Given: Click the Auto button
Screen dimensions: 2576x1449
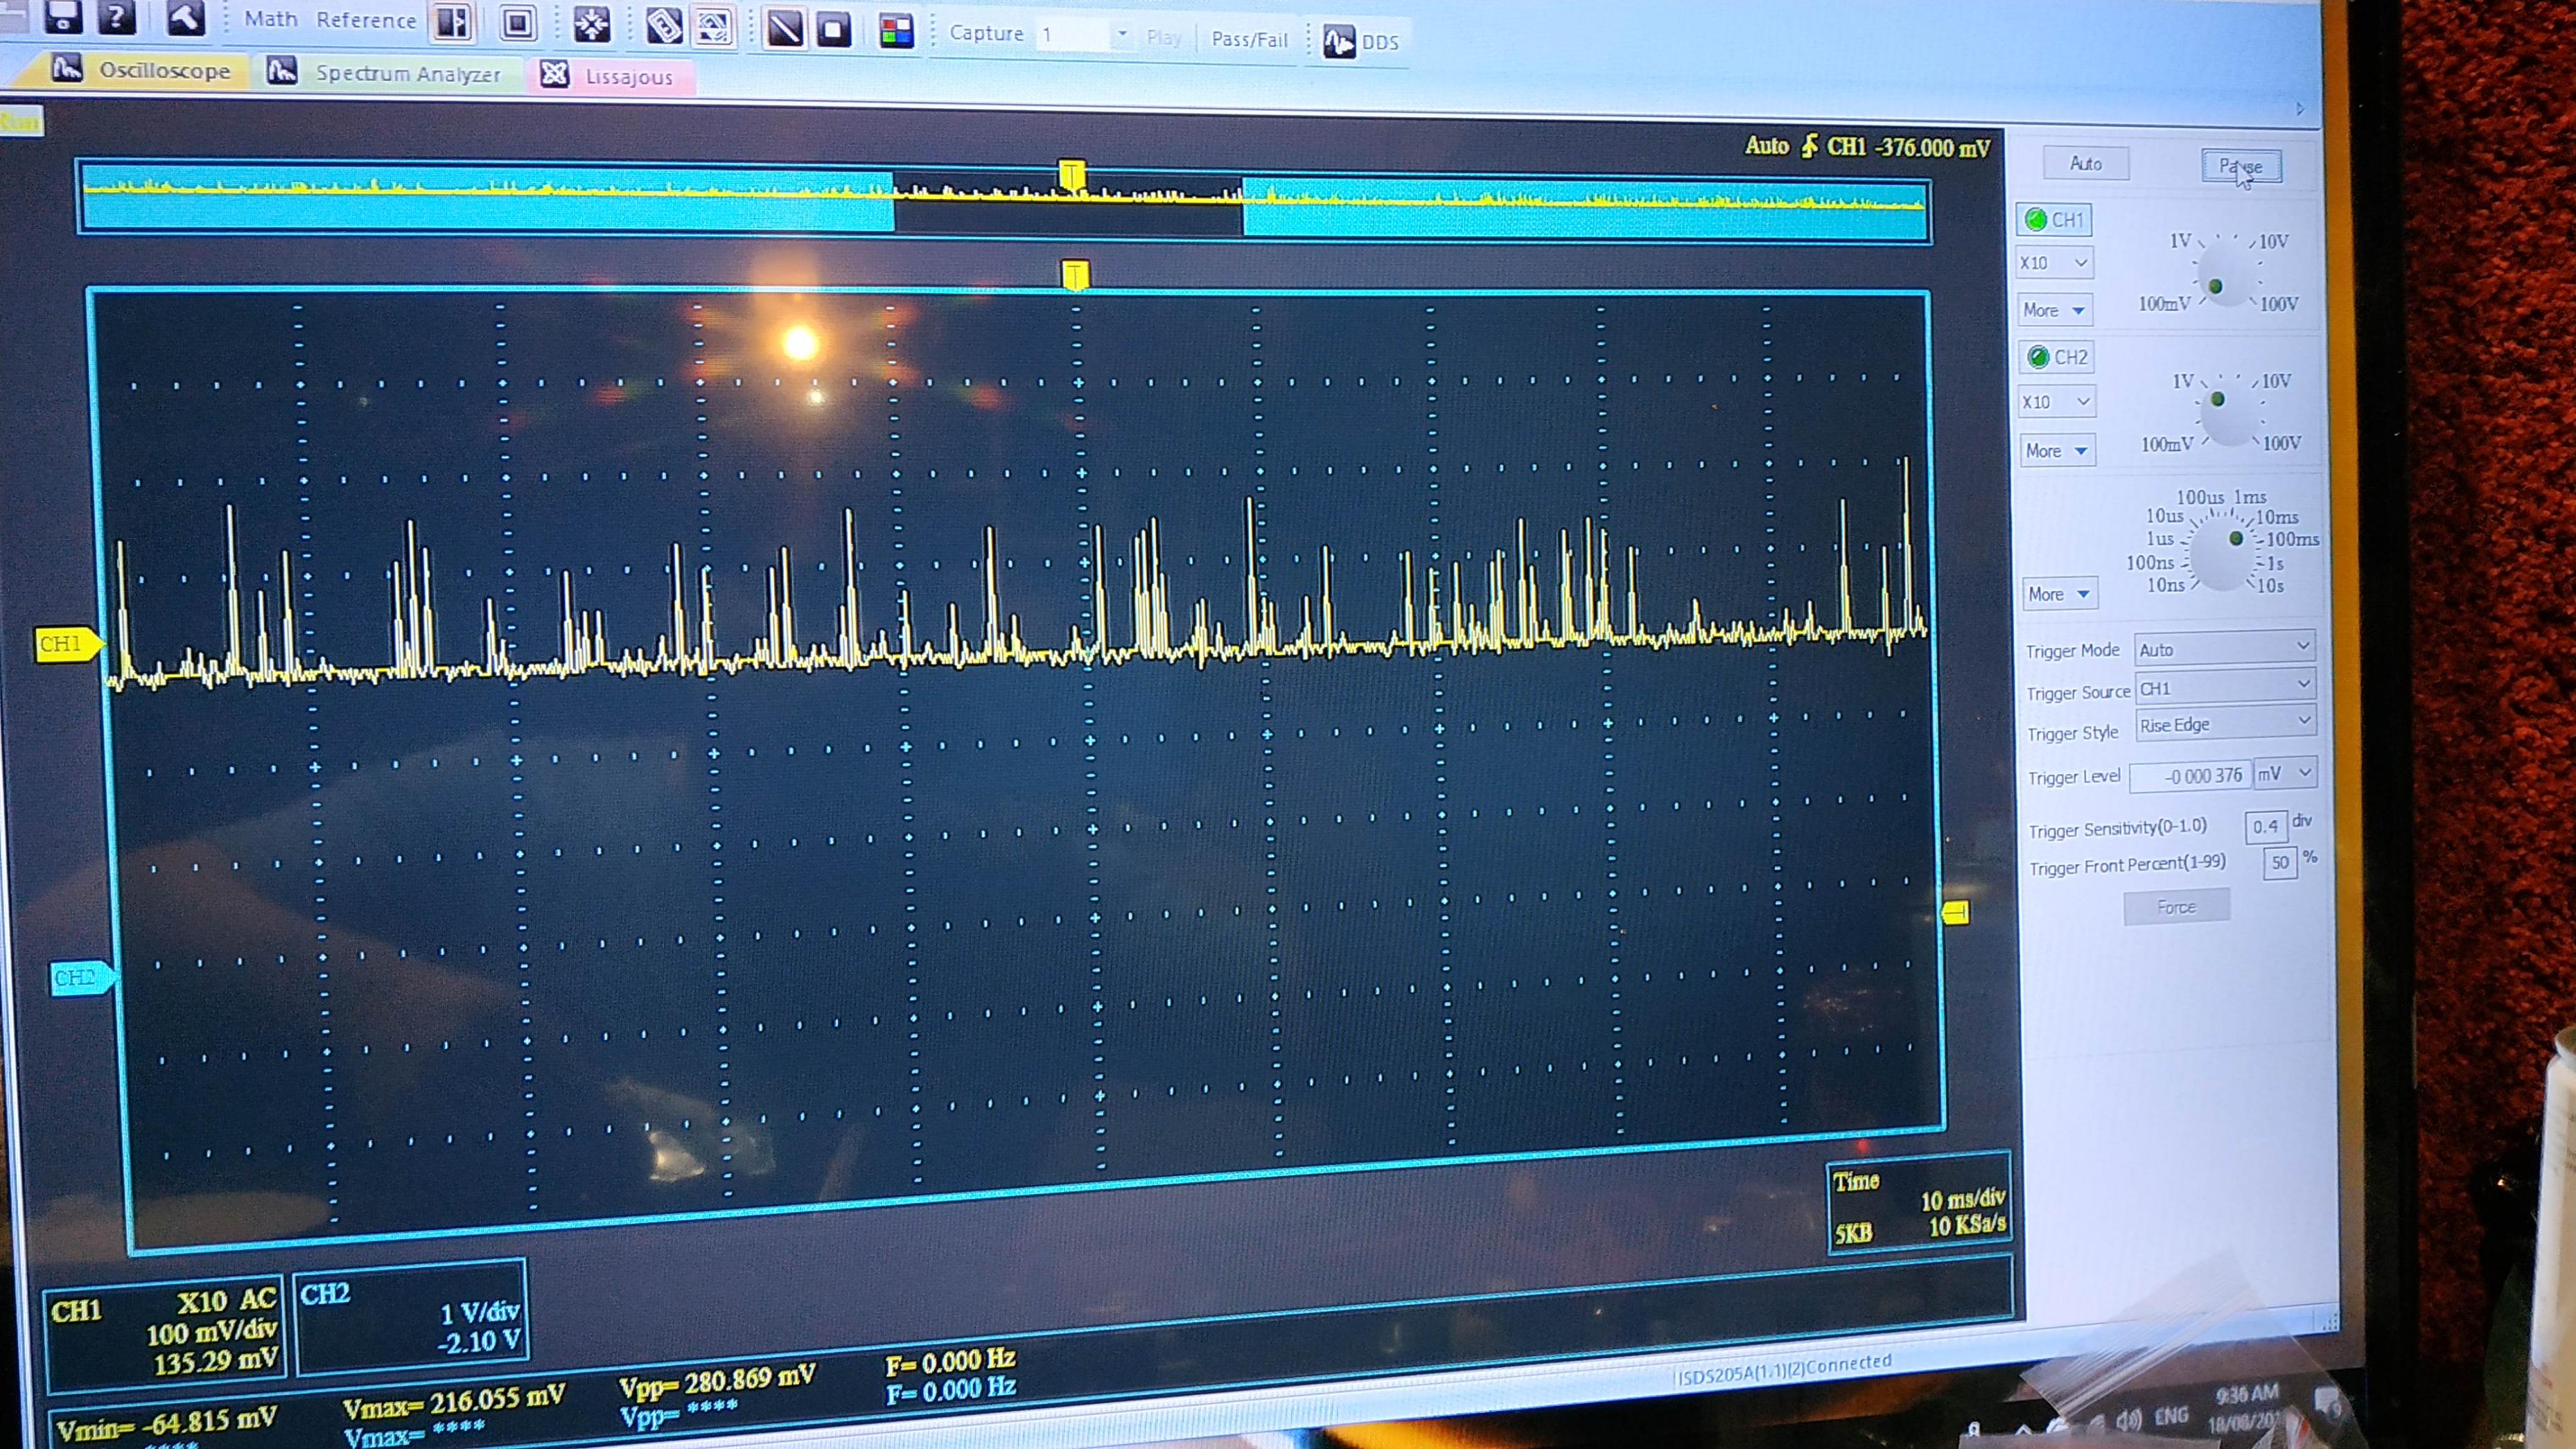Looking at the screenshot, I should tap(2086, 163).
